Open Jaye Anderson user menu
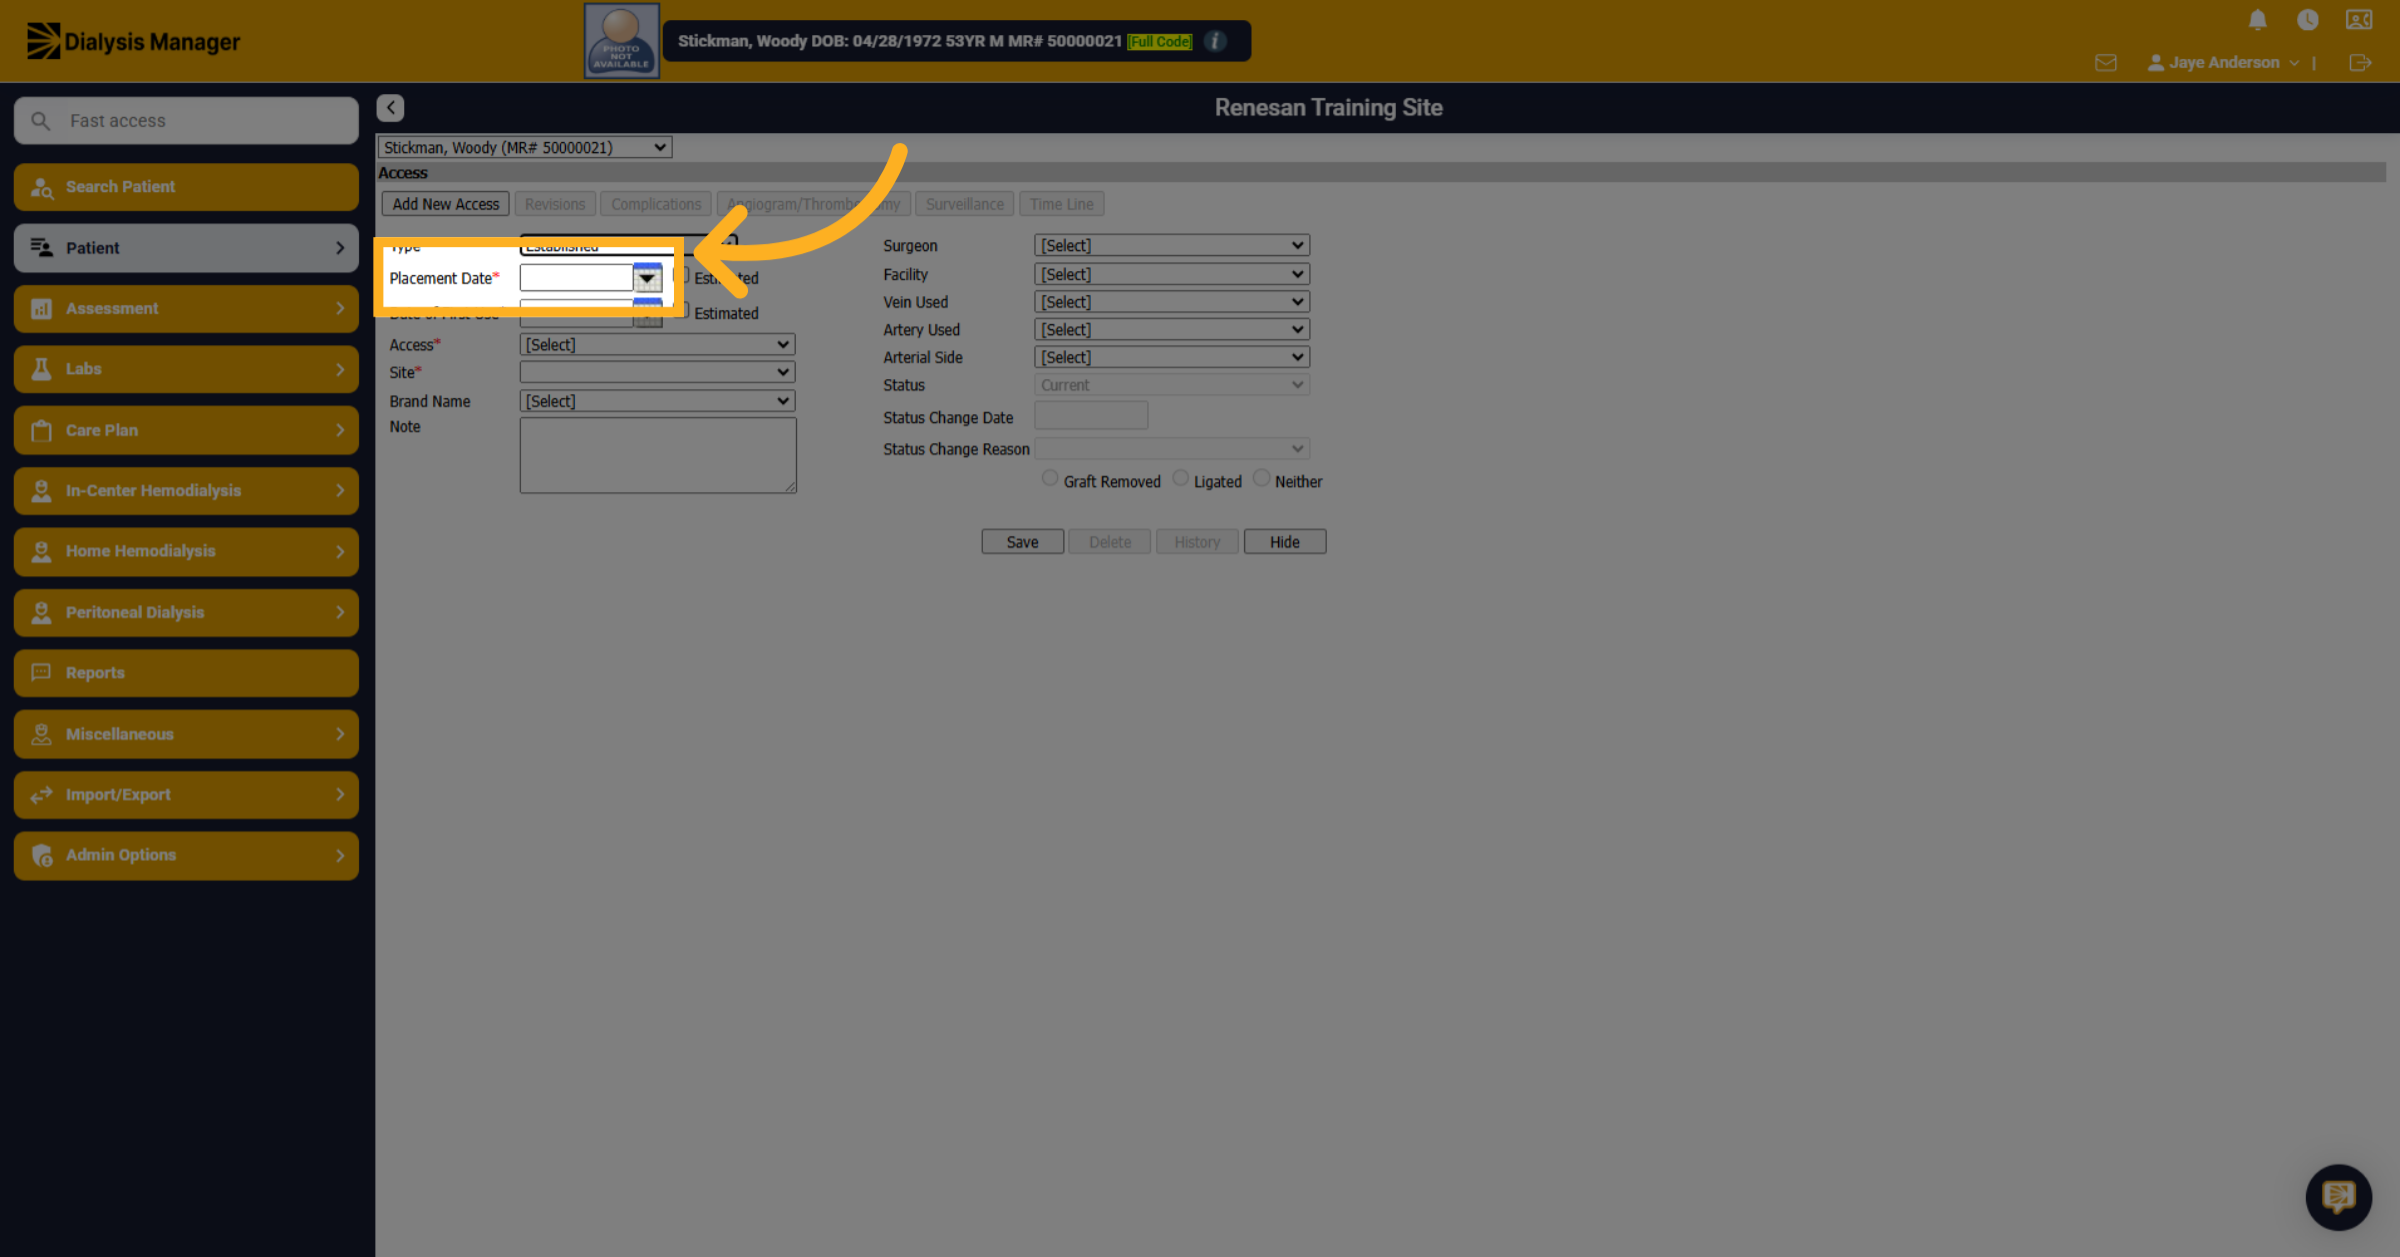 tap(2223, 62)
